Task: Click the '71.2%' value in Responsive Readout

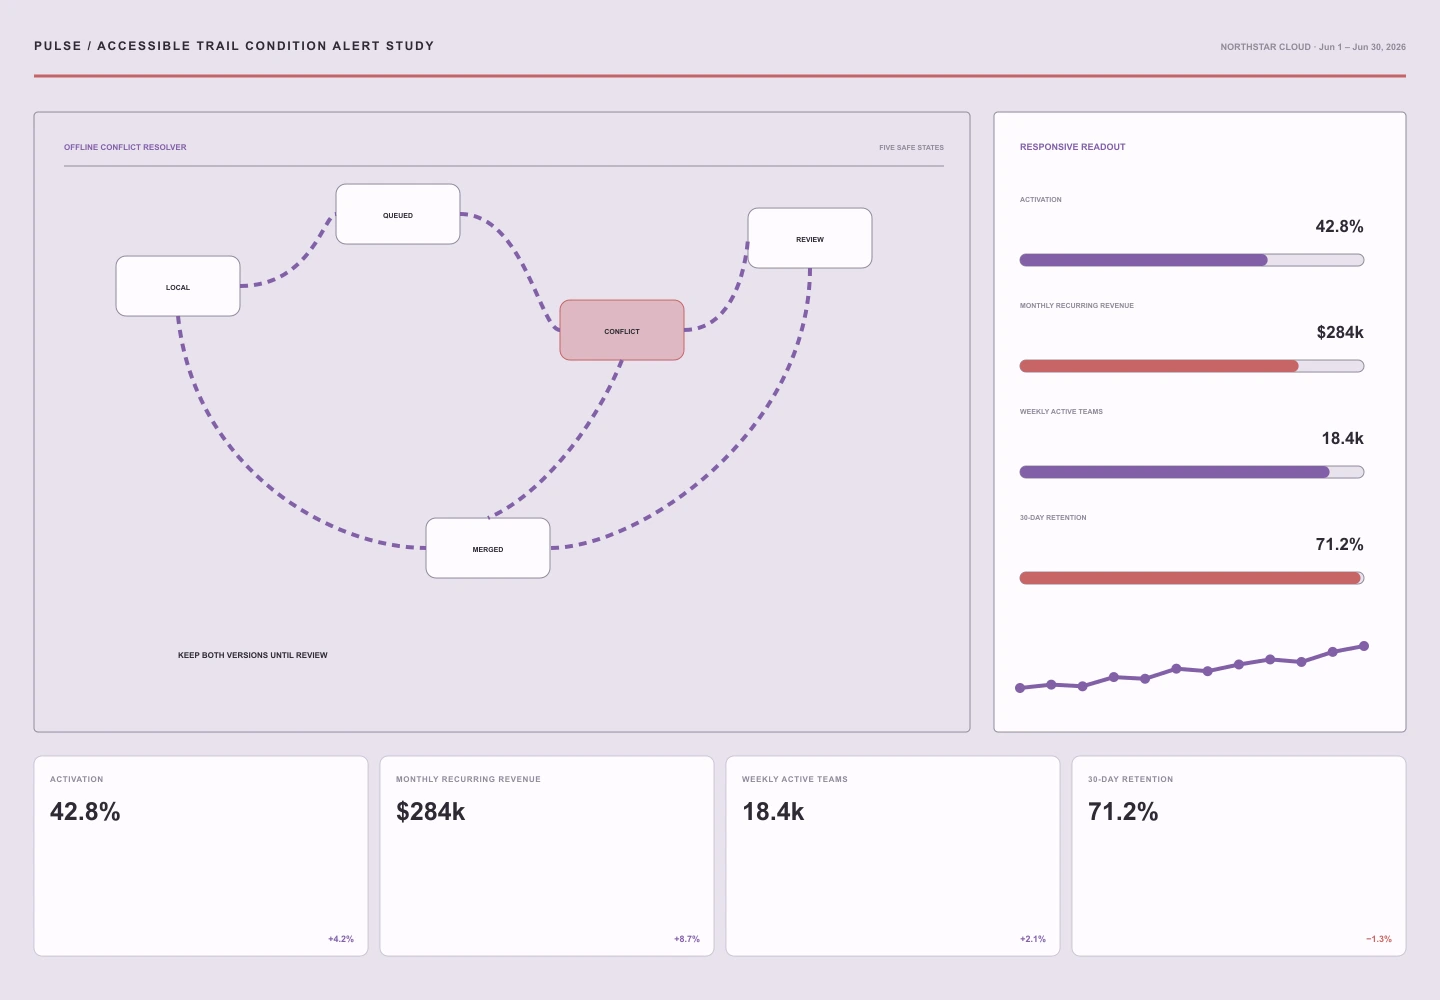Action: (x=1339, y=545)
